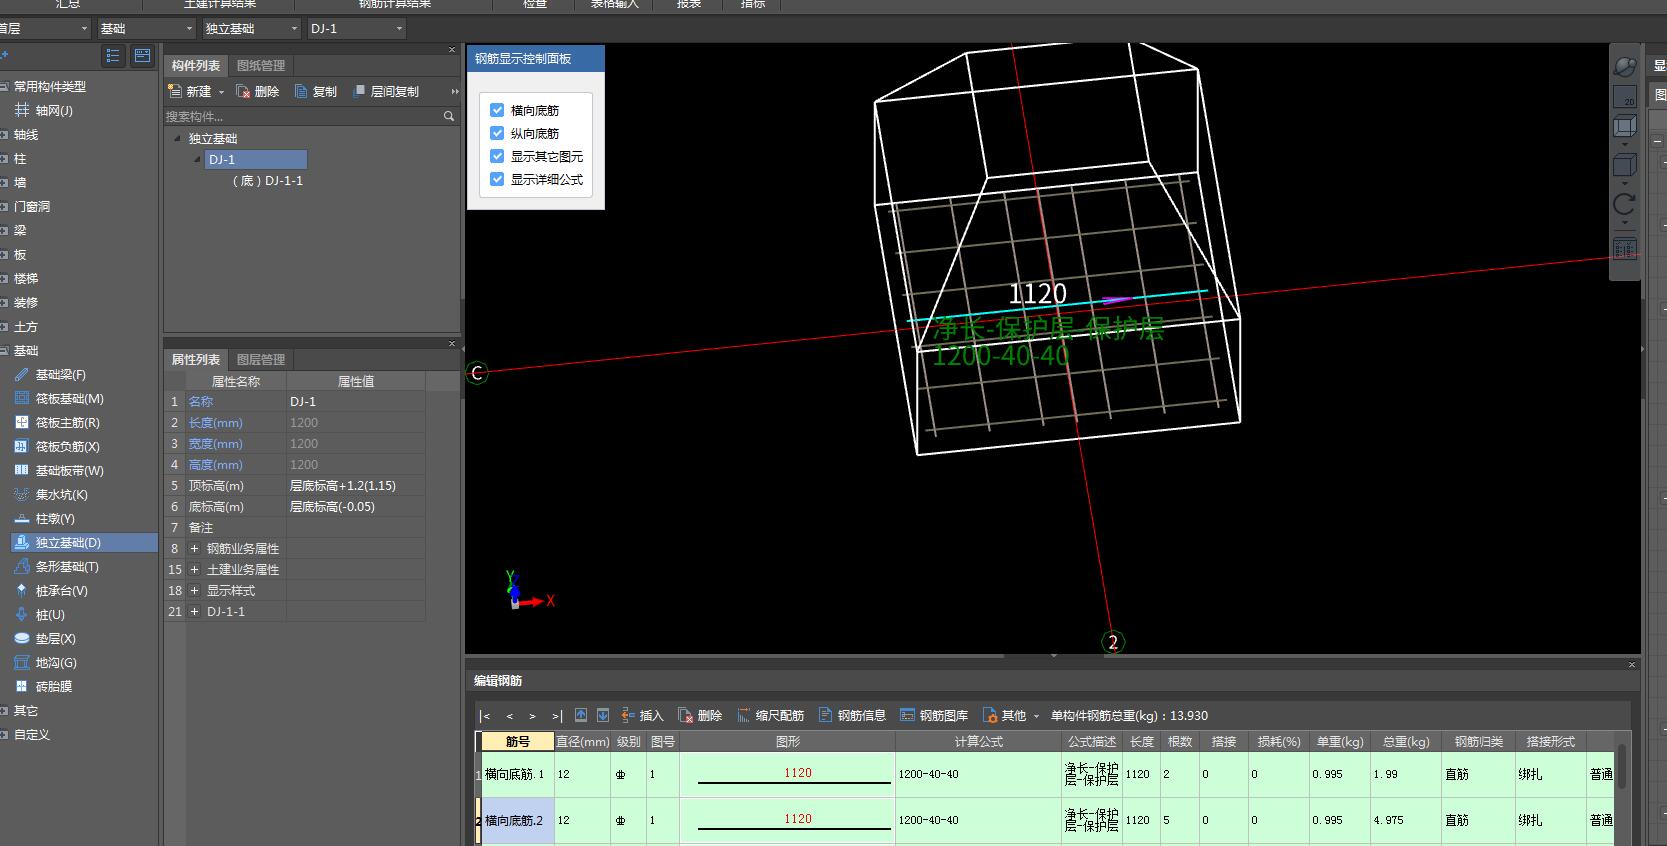Switch to 构件列表 tab
Viewport: 1667px width, 846px height.
pos(196,66)
